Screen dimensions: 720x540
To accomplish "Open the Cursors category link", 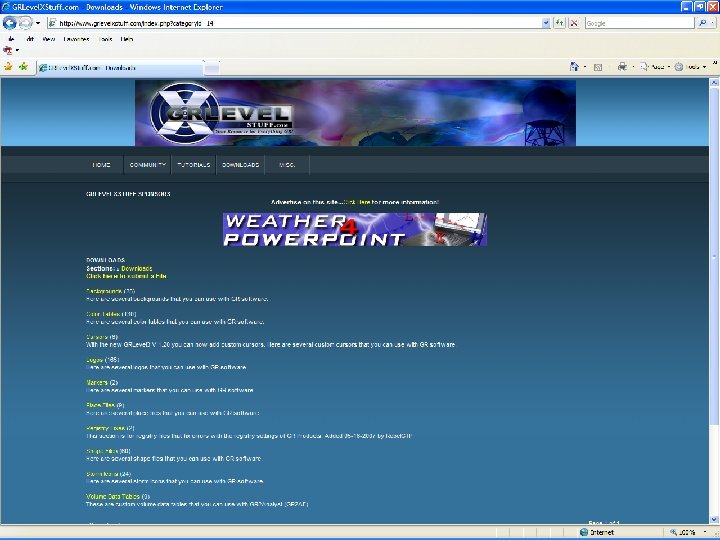I will point(97,337).
